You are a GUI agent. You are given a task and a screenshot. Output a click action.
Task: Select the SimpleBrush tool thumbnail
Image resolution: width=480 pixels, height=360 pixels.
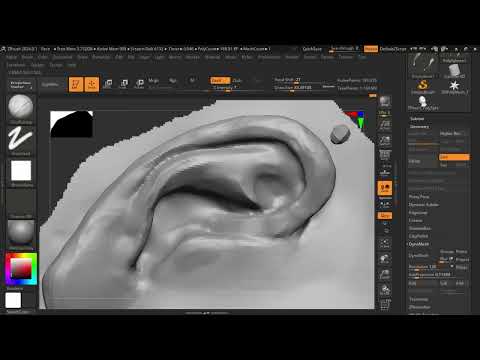click(x=423, y=86)
